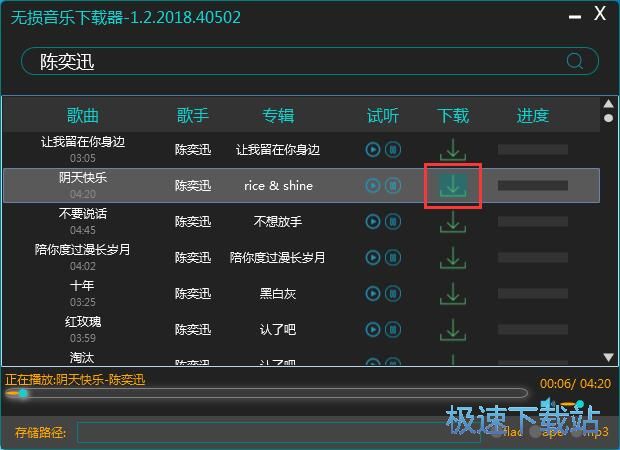Play preview of 不要说话

(x=373, y=222)
